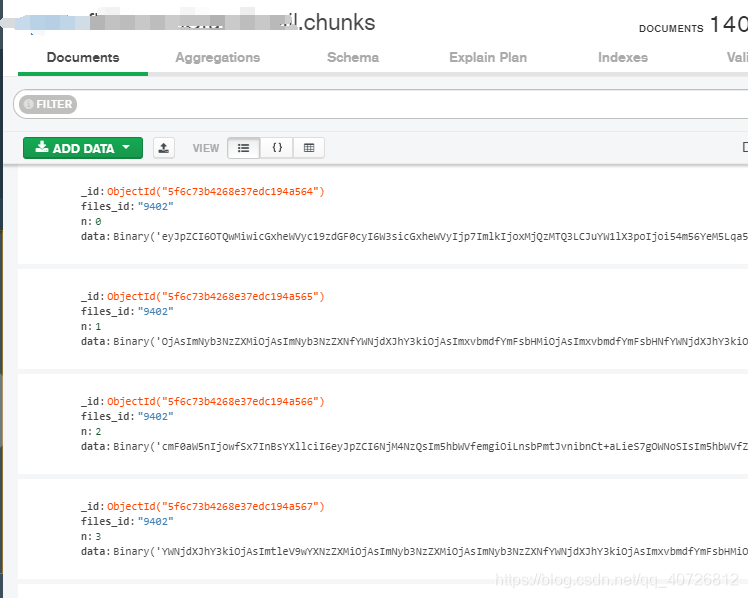Switch to the Documents tab

point(83,58)
